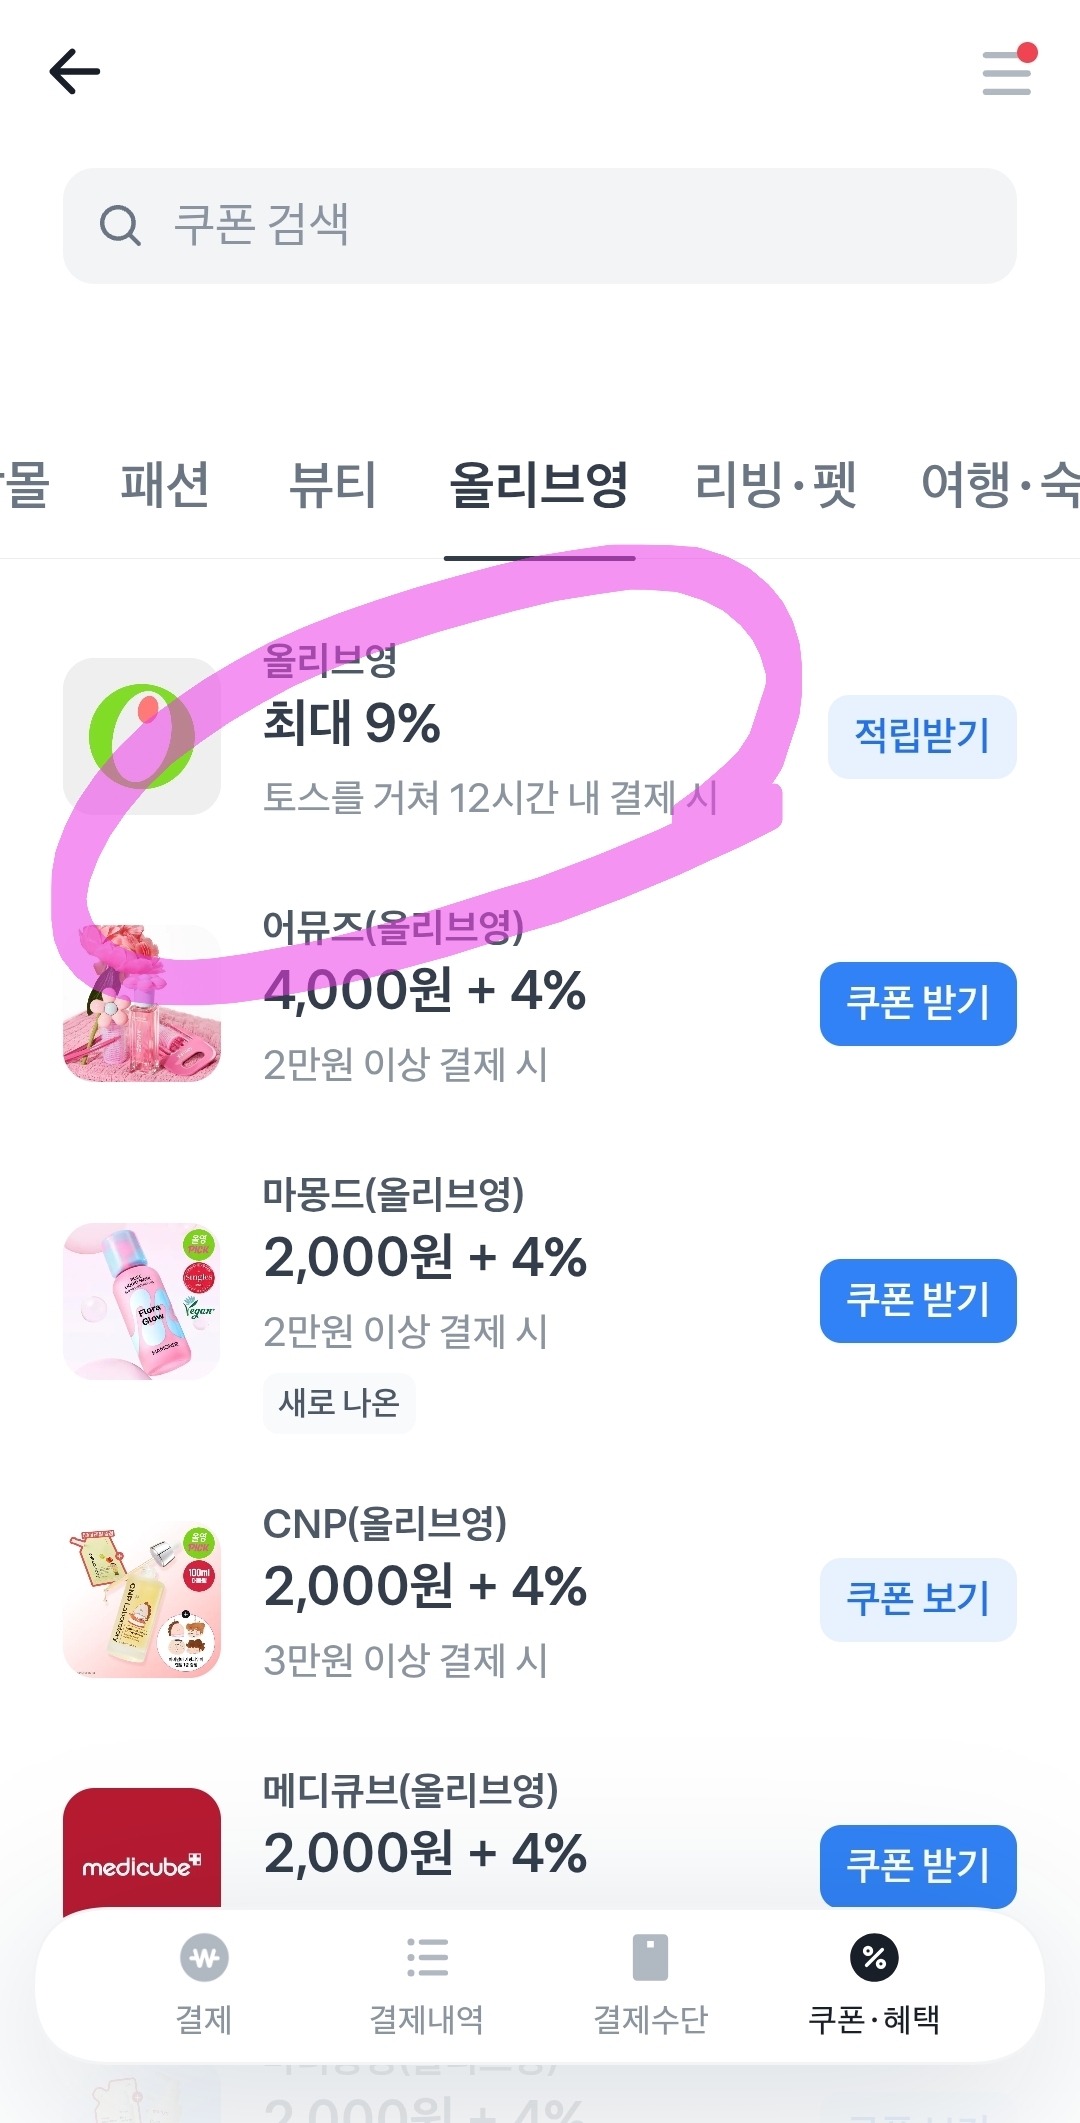
Task: Switch to the 뷰티 category tab
Action: [332, 486]
